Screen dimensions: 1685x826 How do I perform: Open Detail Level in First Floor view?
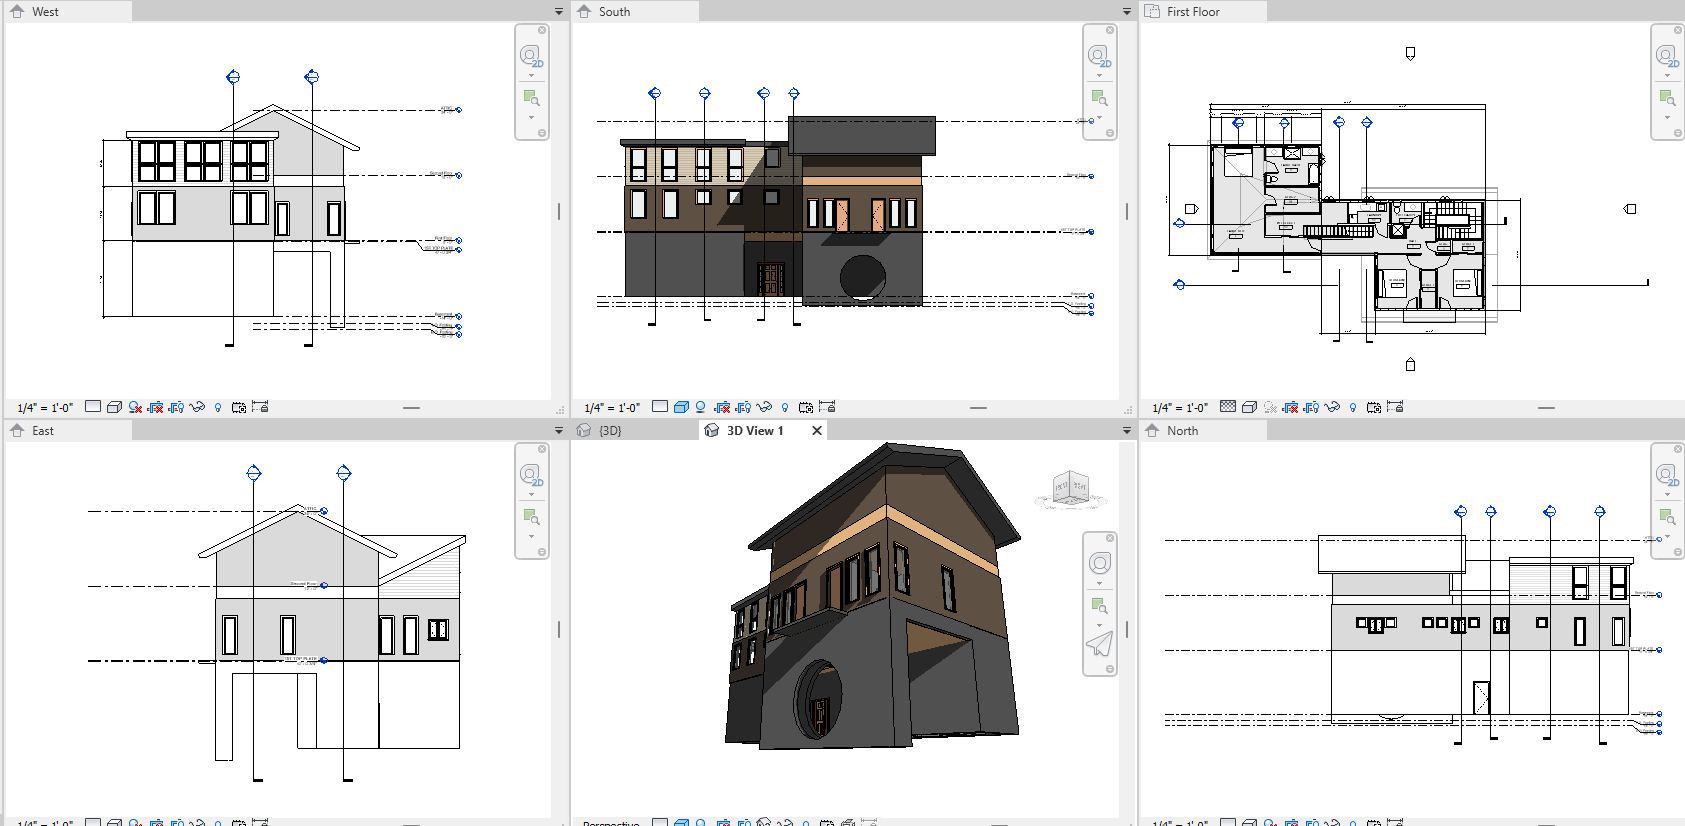pyautogui.click(x=1227, y=407)
